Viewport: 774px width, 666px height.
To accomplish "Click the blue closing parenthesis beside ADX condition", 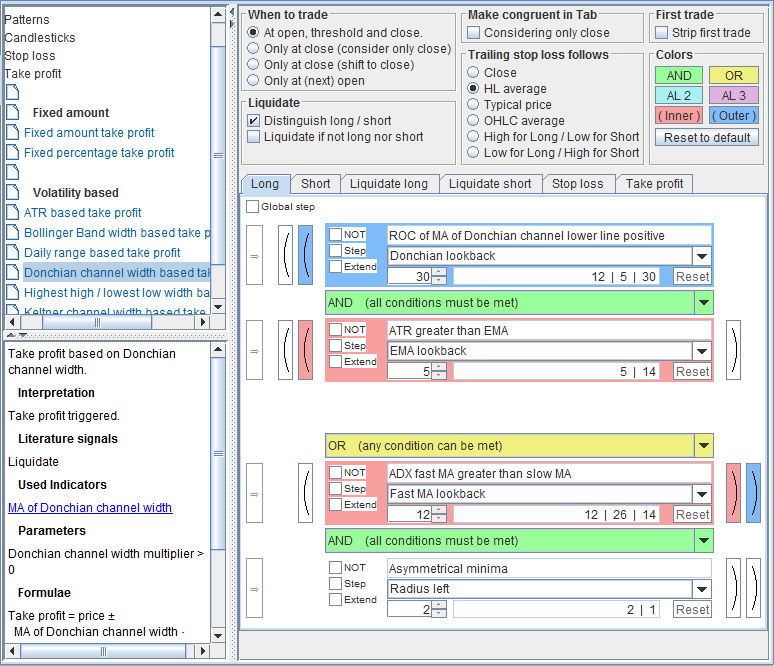I will (x=753, y=493).
